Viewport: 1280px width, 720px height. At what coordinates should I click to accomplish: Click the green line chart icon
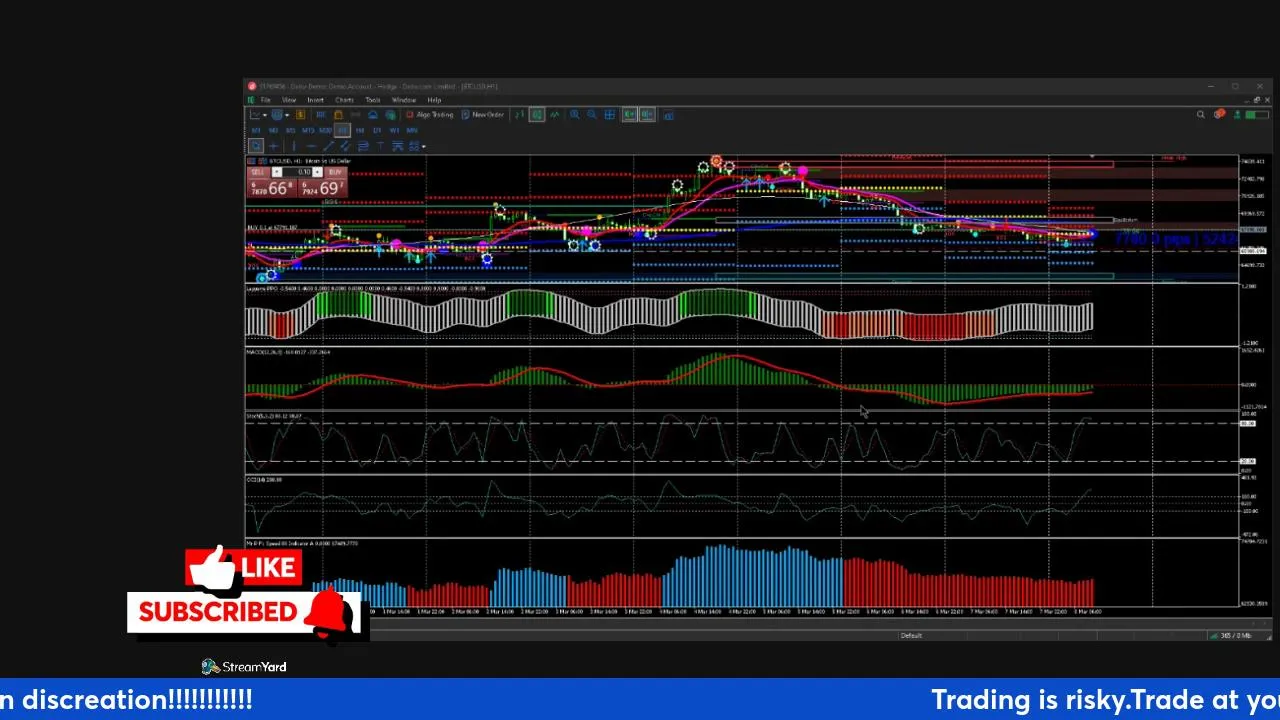click(x=555, y=115)
